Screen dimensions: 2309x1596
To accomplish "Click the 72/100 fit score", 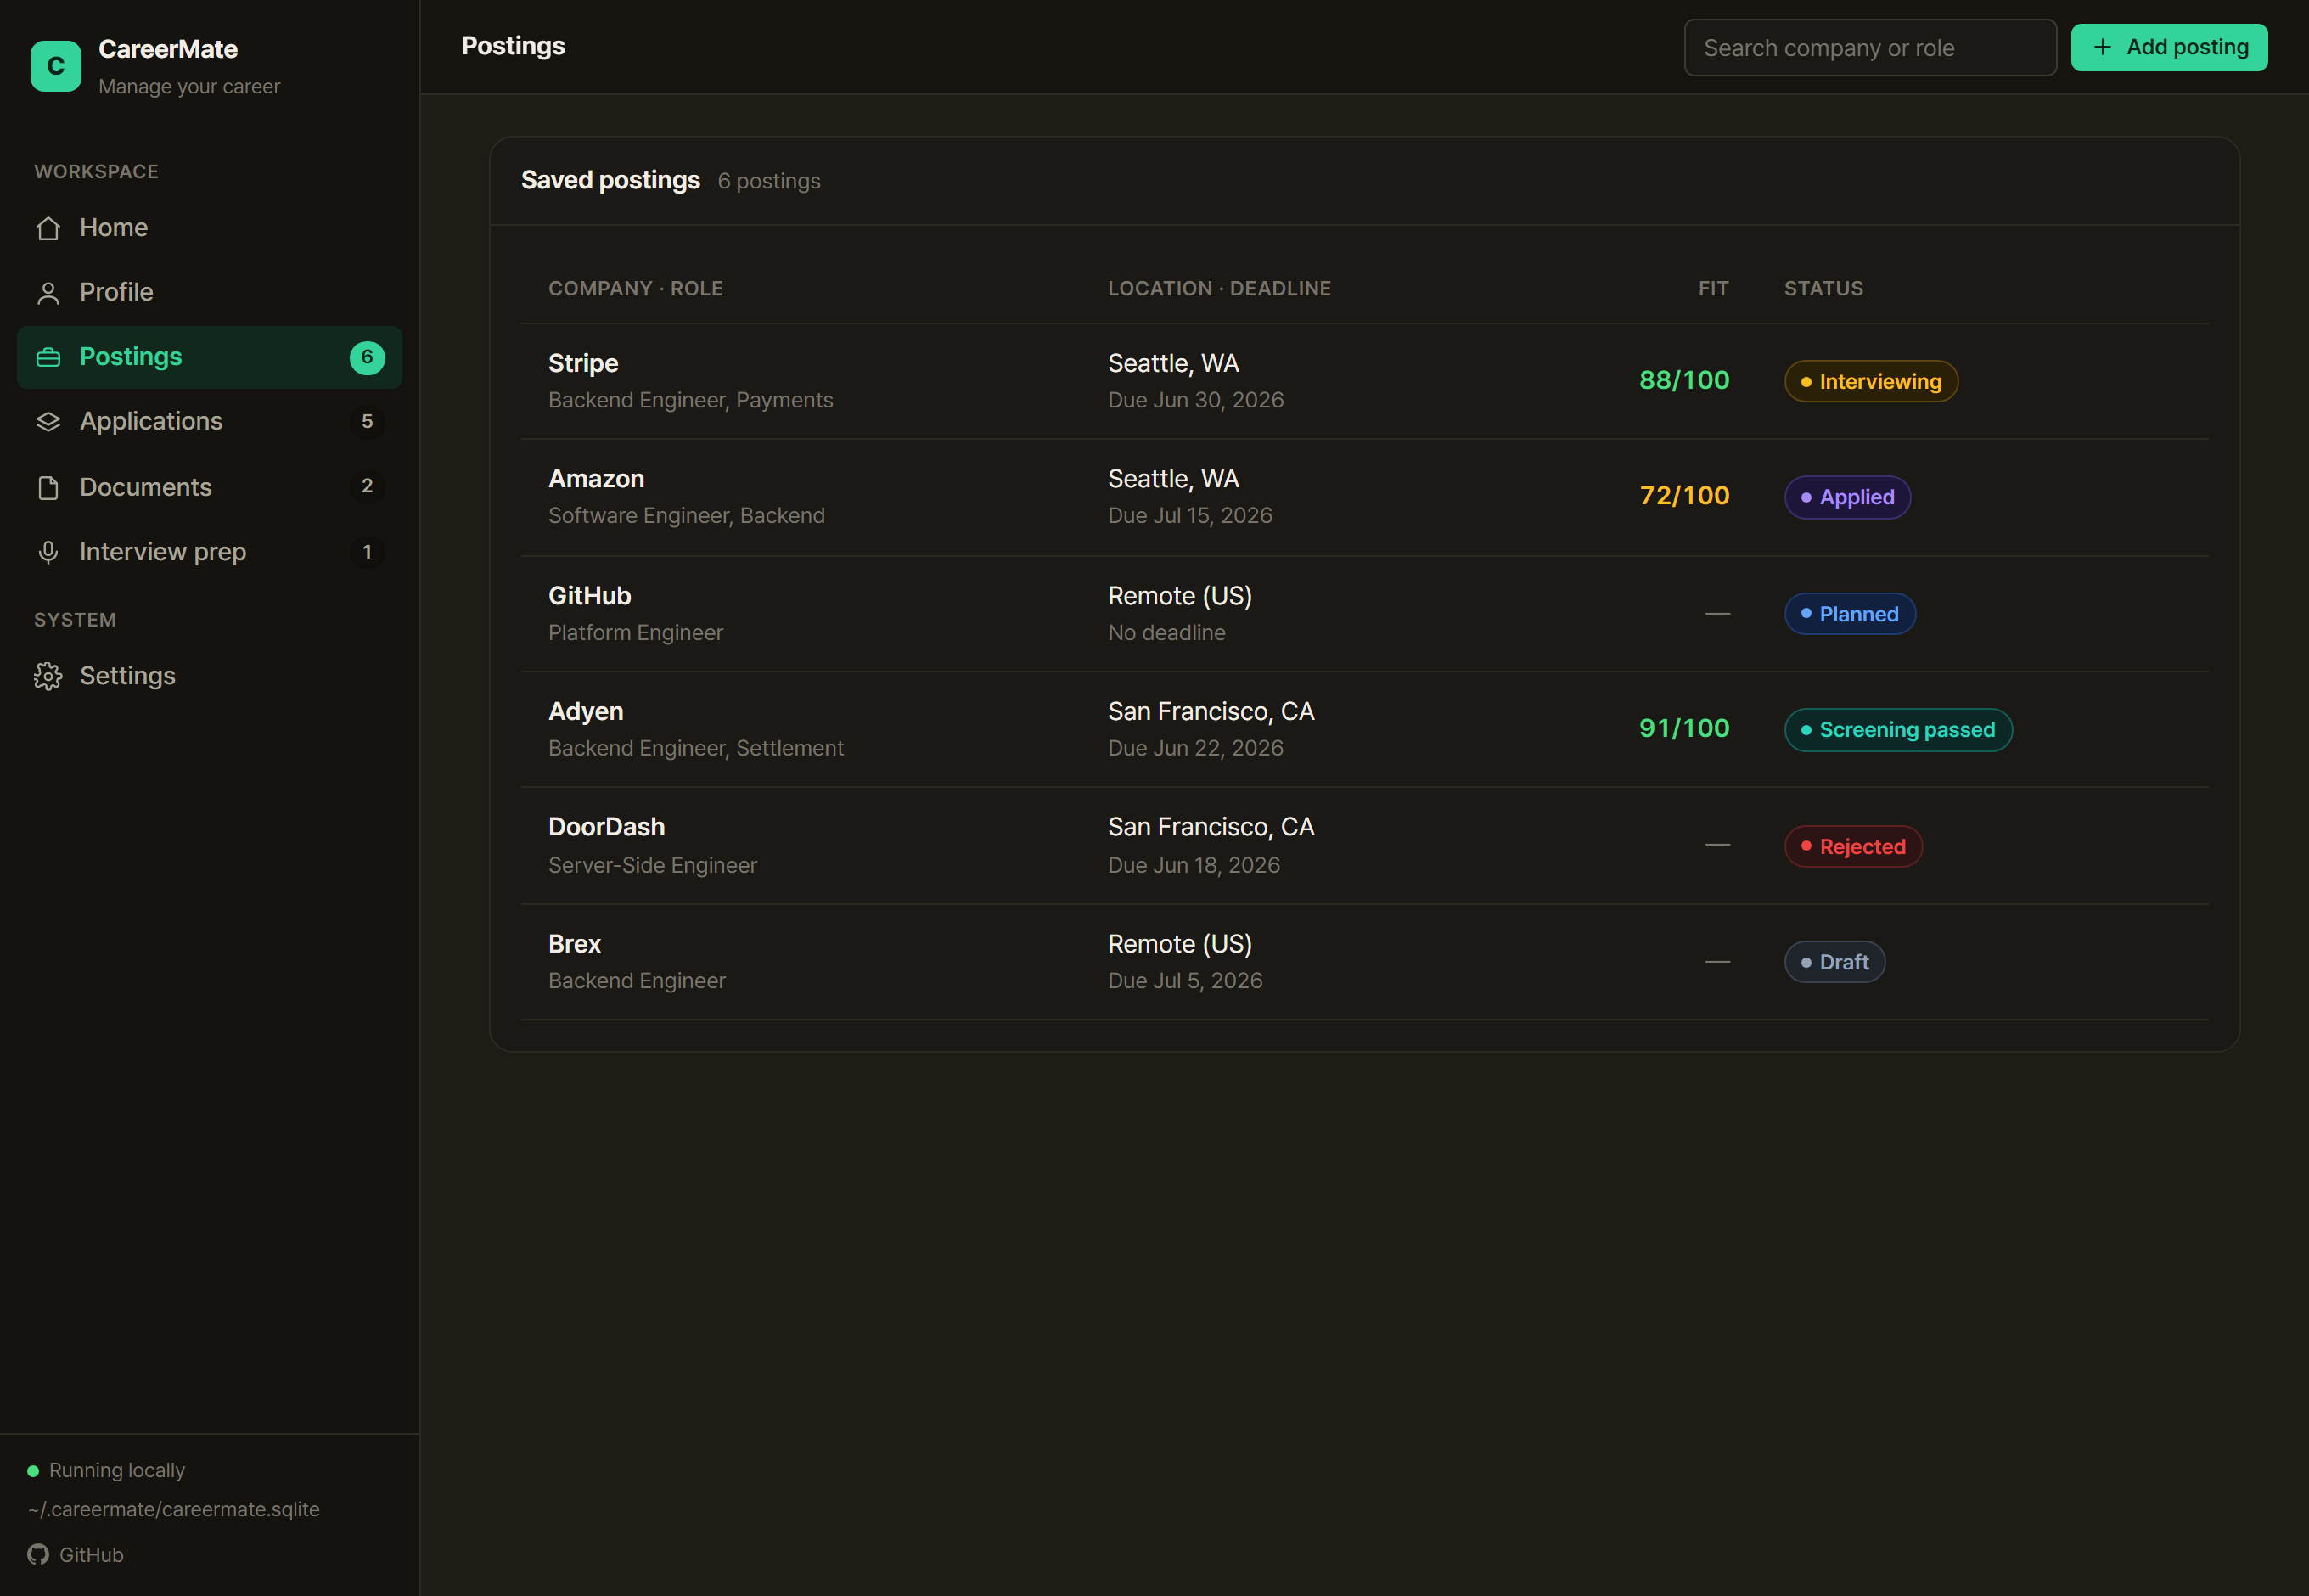I will 1684,496.
